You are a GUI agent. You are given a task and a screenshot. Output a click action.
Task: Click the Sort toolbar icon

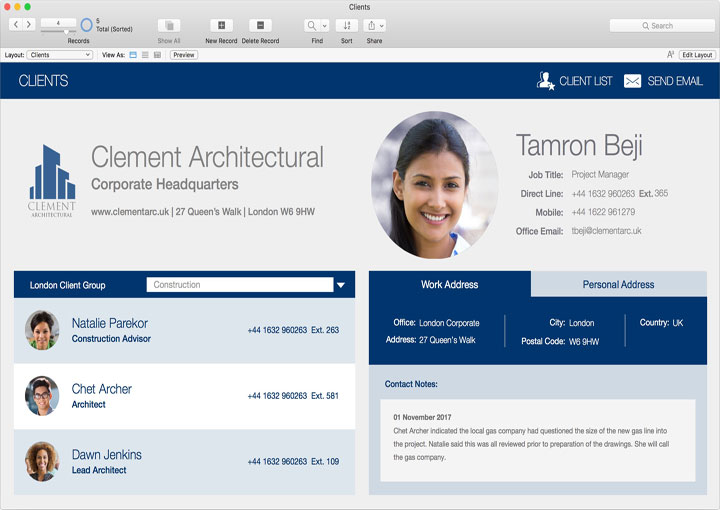coord(346,25)
